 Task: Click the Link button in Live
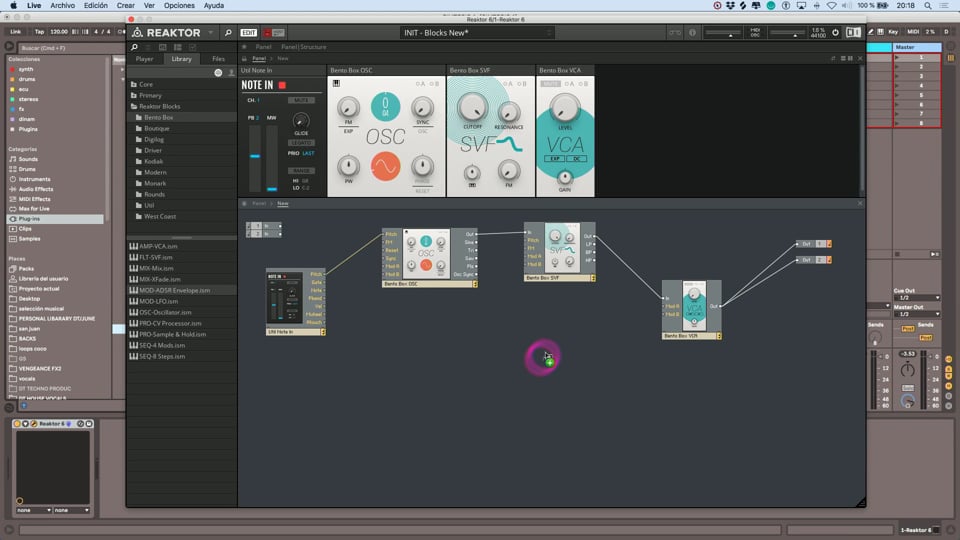coord(16,32)
